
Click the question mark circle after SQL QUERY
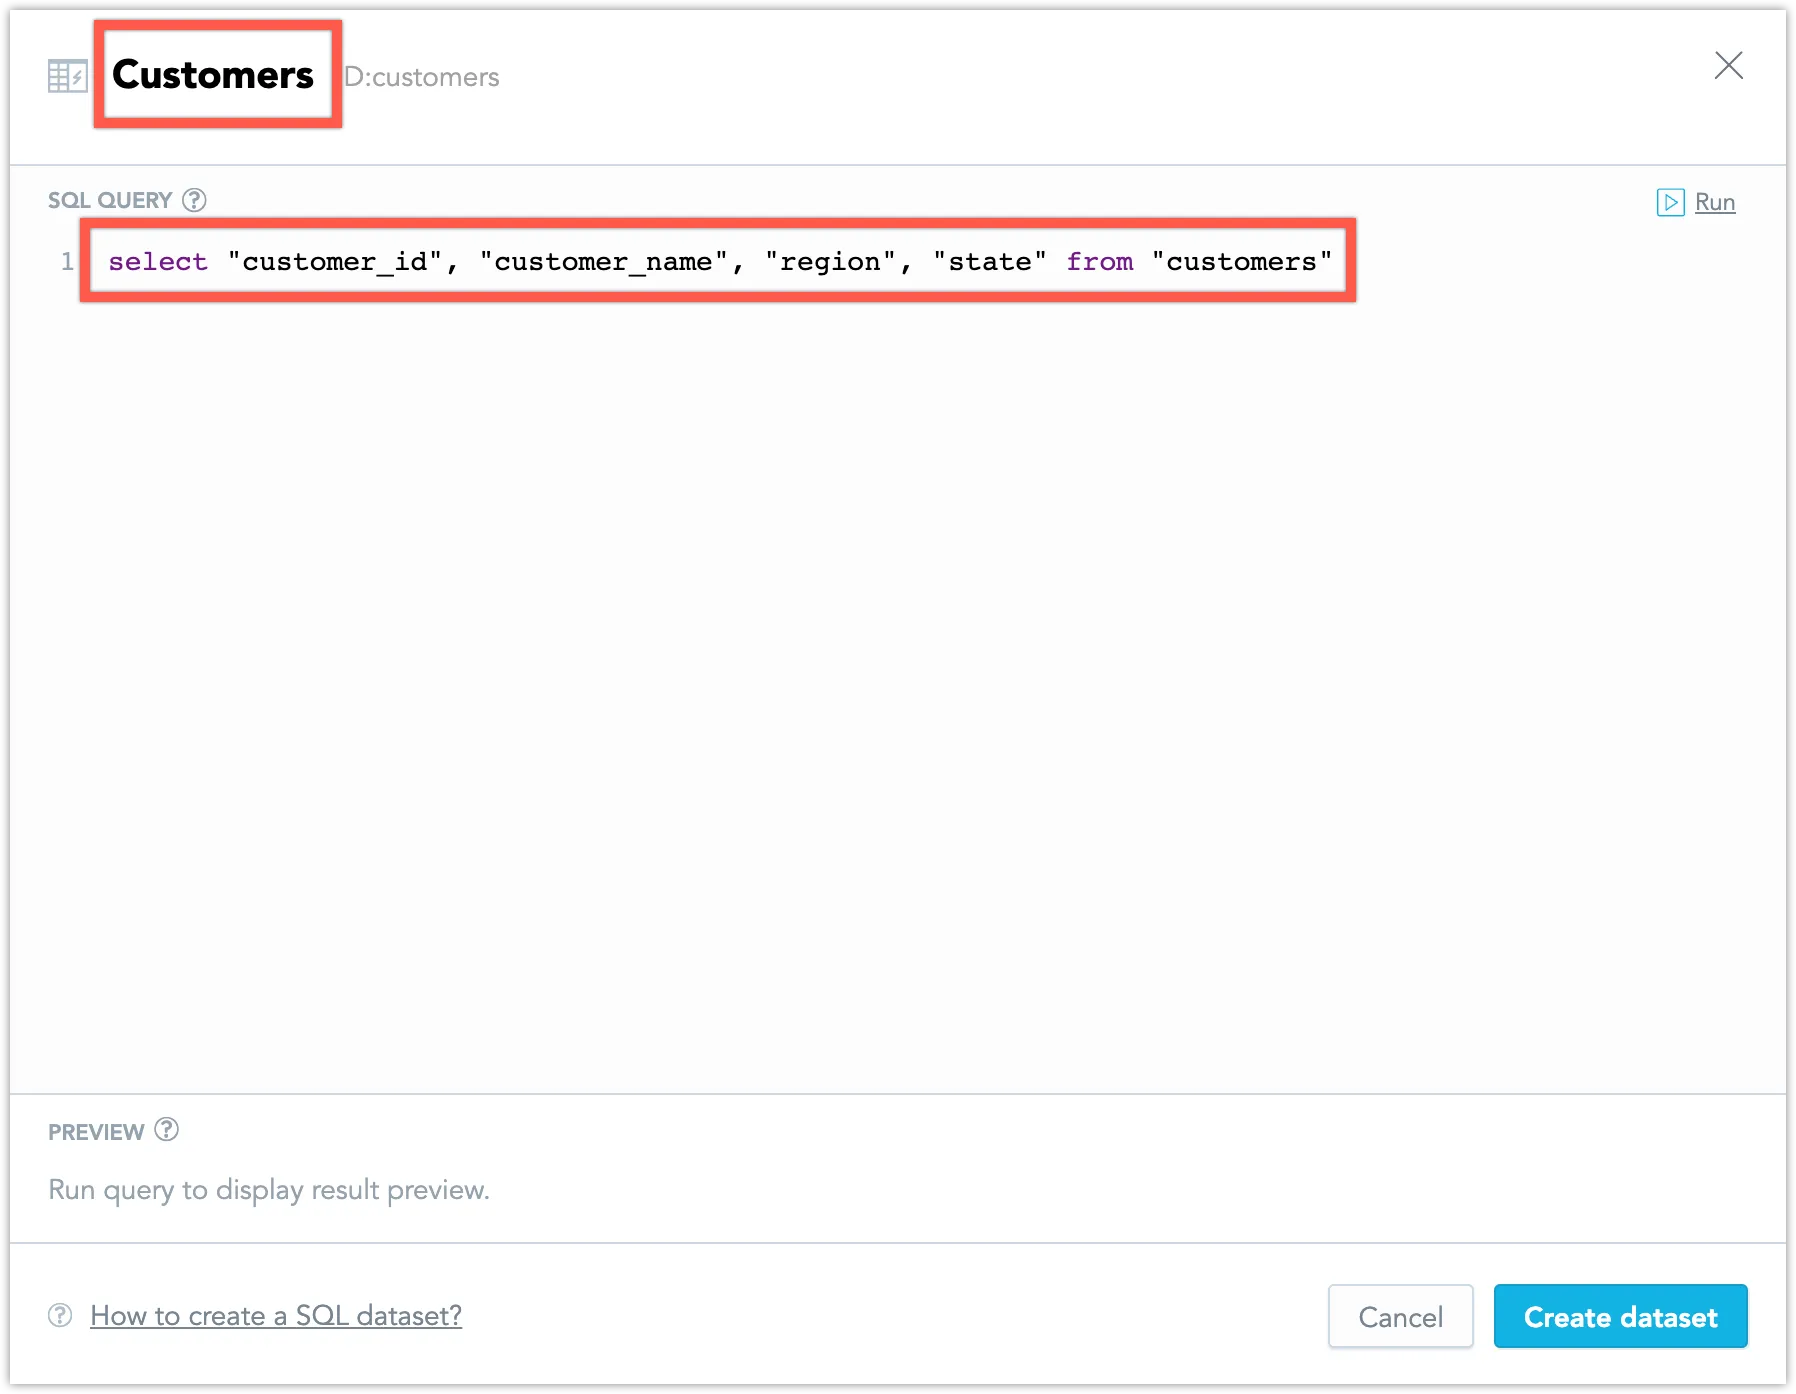pyautogui.click(x=192, y=200)
